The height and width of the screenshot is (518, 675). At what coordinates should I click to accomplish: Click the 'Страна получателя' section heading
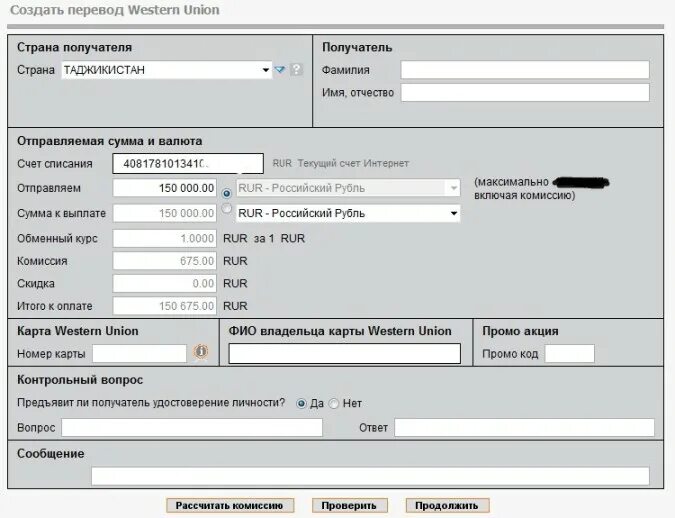tap(74, 47)
